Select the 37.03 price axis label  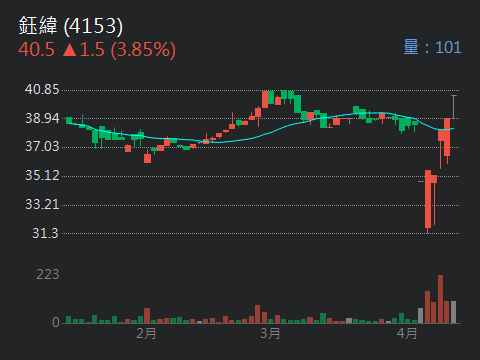(42, 147)
